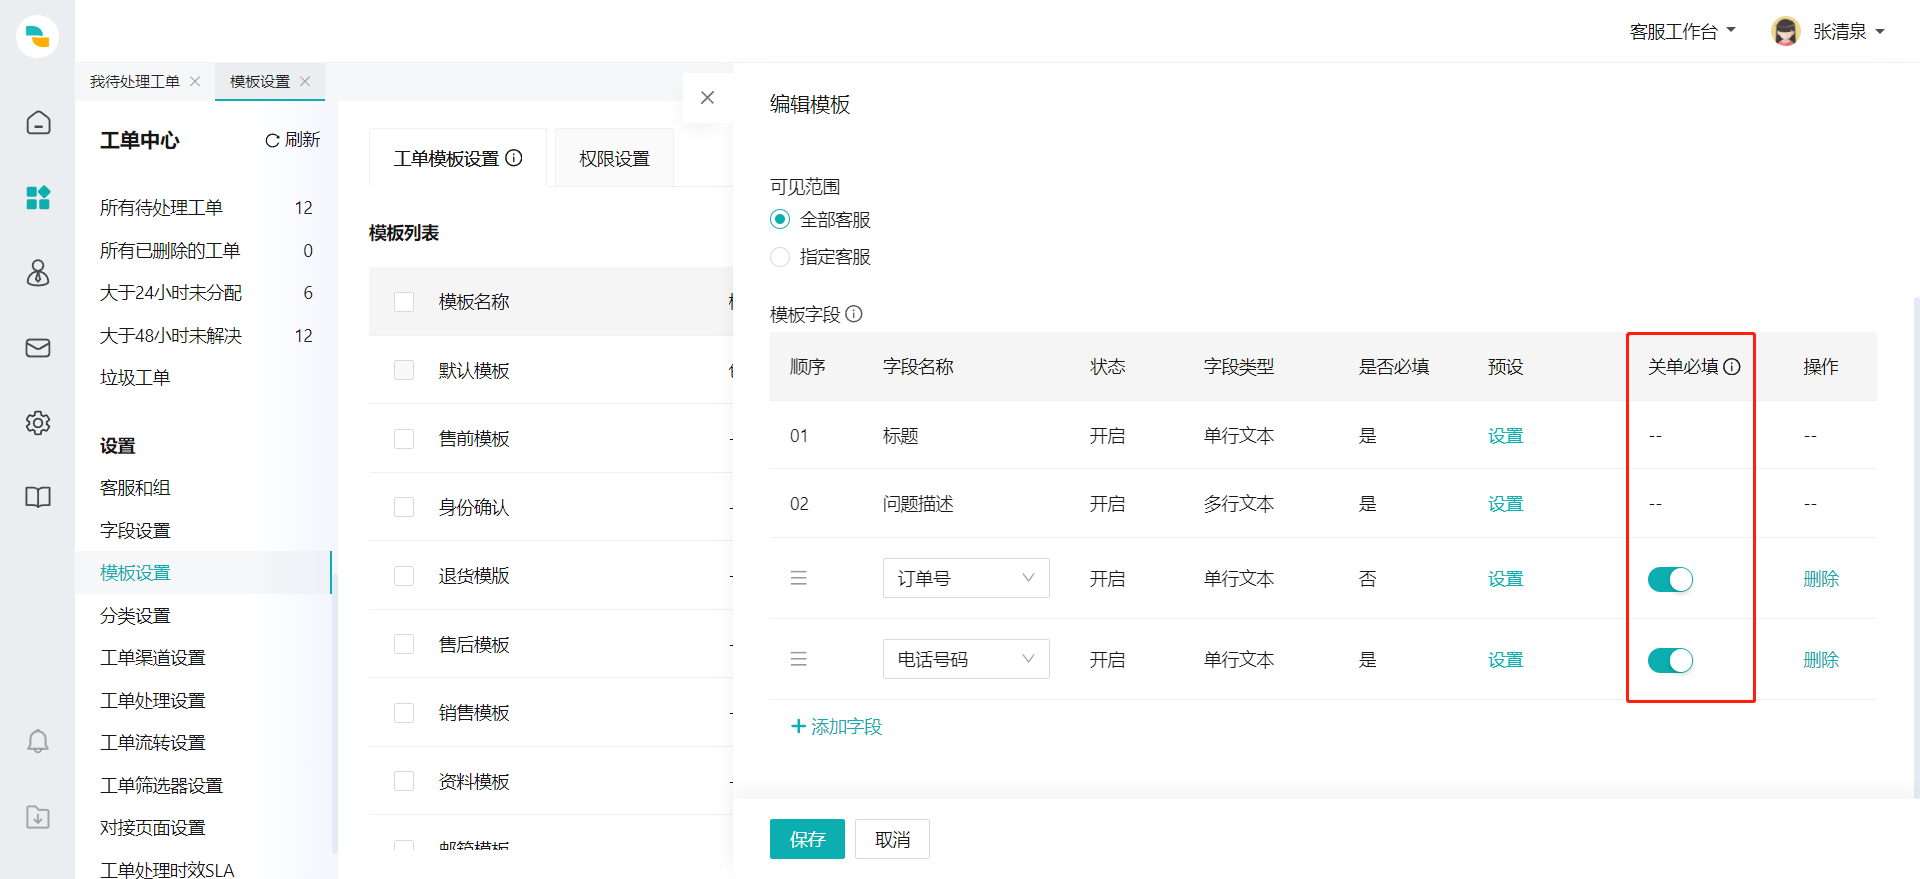Delete the 电话号码 field row
1920x879 pixels.
[x=1821, y=659]
